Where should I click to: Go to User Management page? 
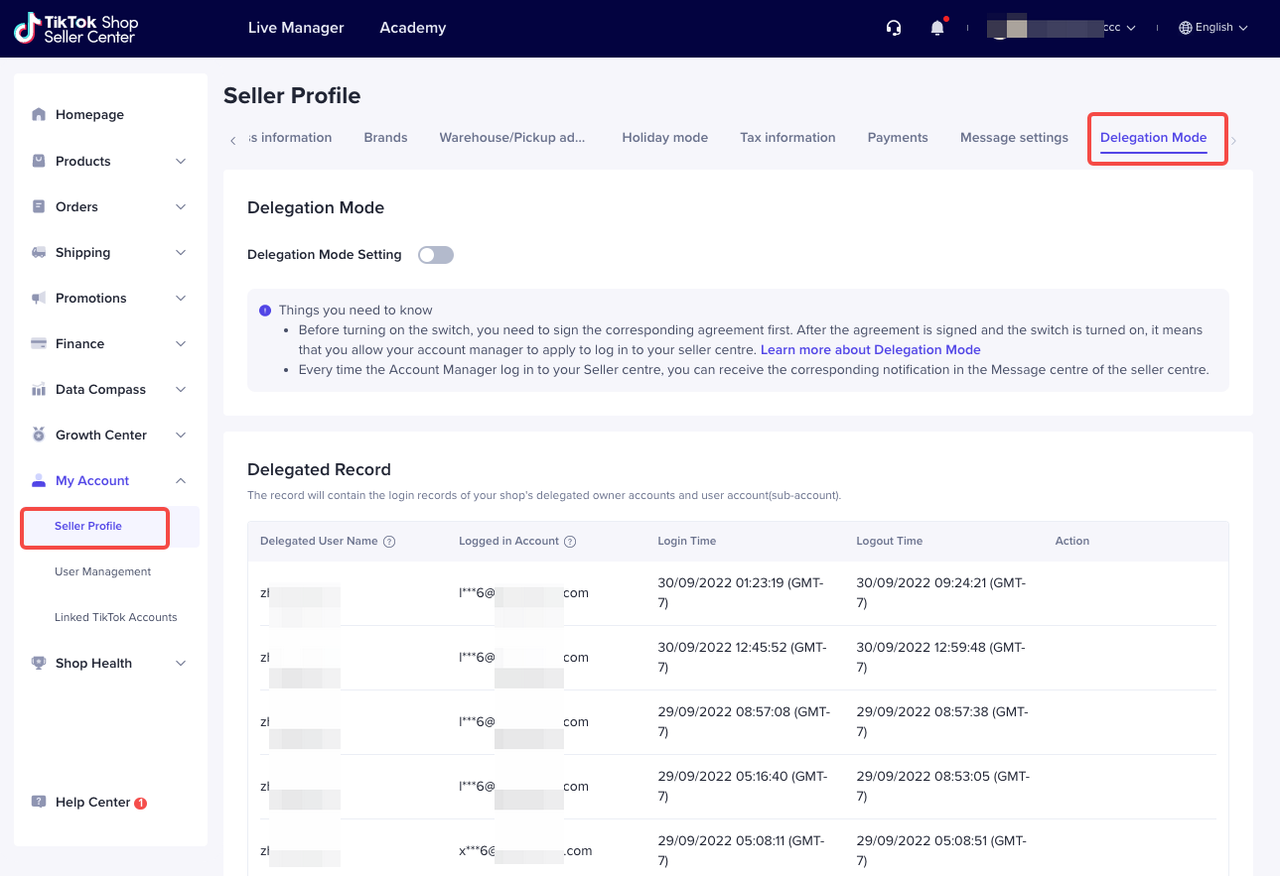pyautogui.click(x=103, y=572)
